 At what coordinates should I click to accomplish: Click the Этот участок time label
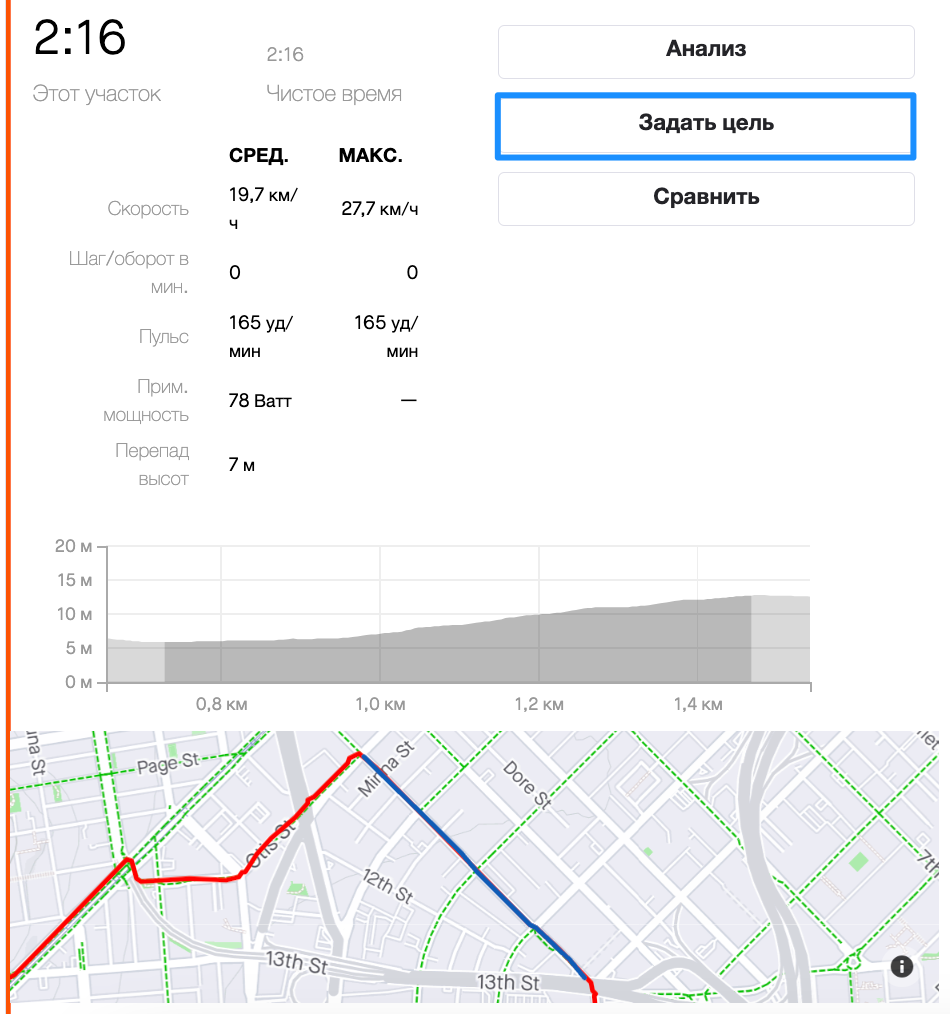tap(96, 94)
